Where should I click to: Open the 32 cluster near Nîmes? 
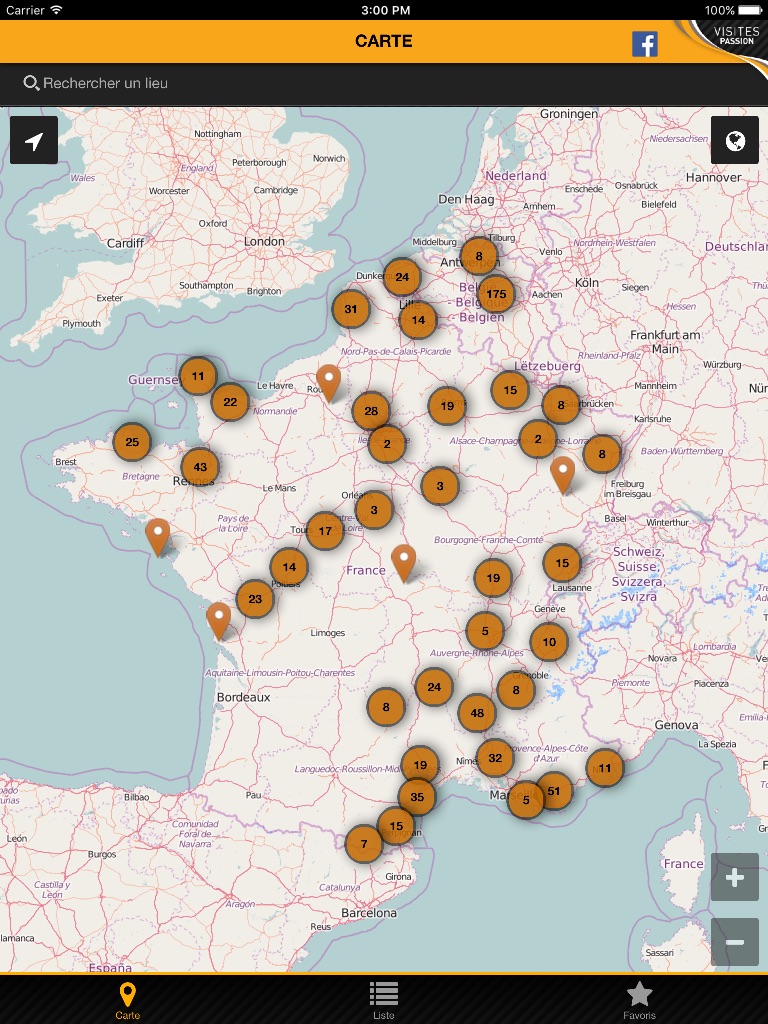point(495,758)
